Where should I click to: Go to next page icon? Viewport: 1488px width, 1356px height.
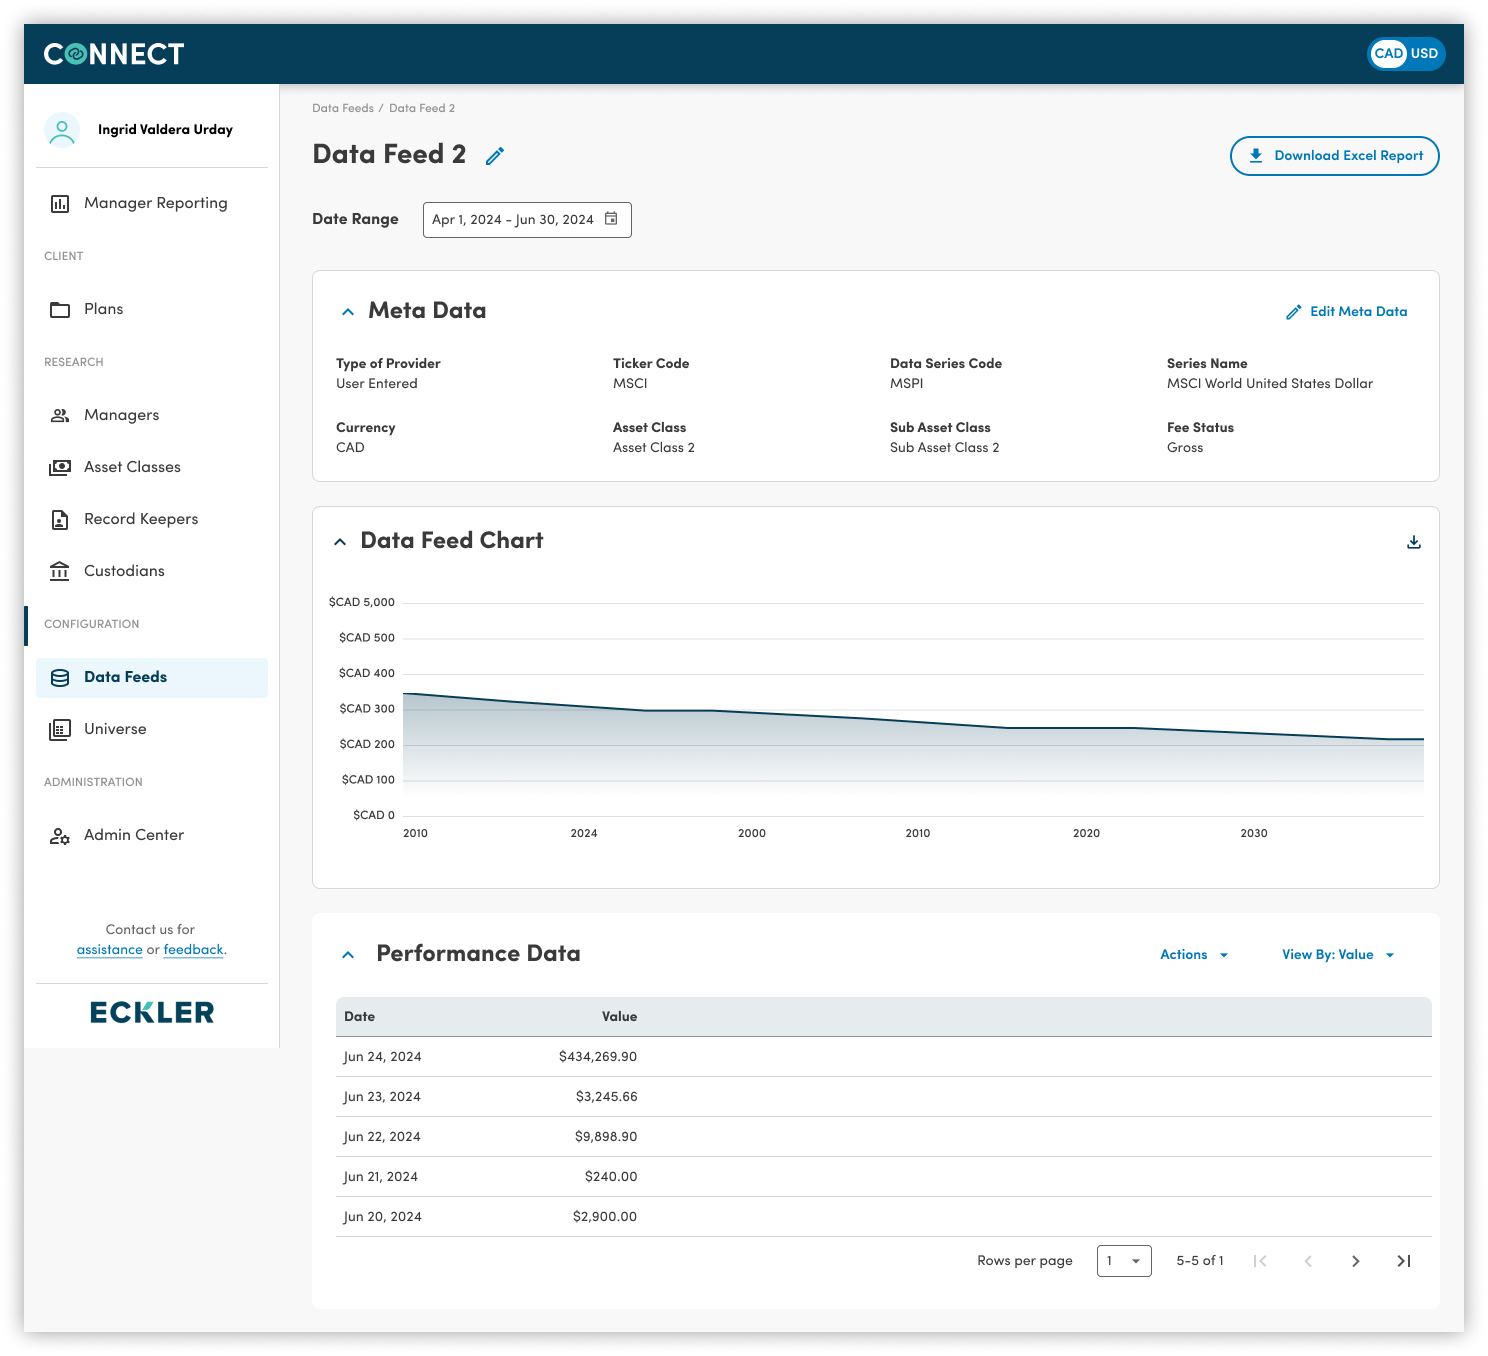1356,1261
